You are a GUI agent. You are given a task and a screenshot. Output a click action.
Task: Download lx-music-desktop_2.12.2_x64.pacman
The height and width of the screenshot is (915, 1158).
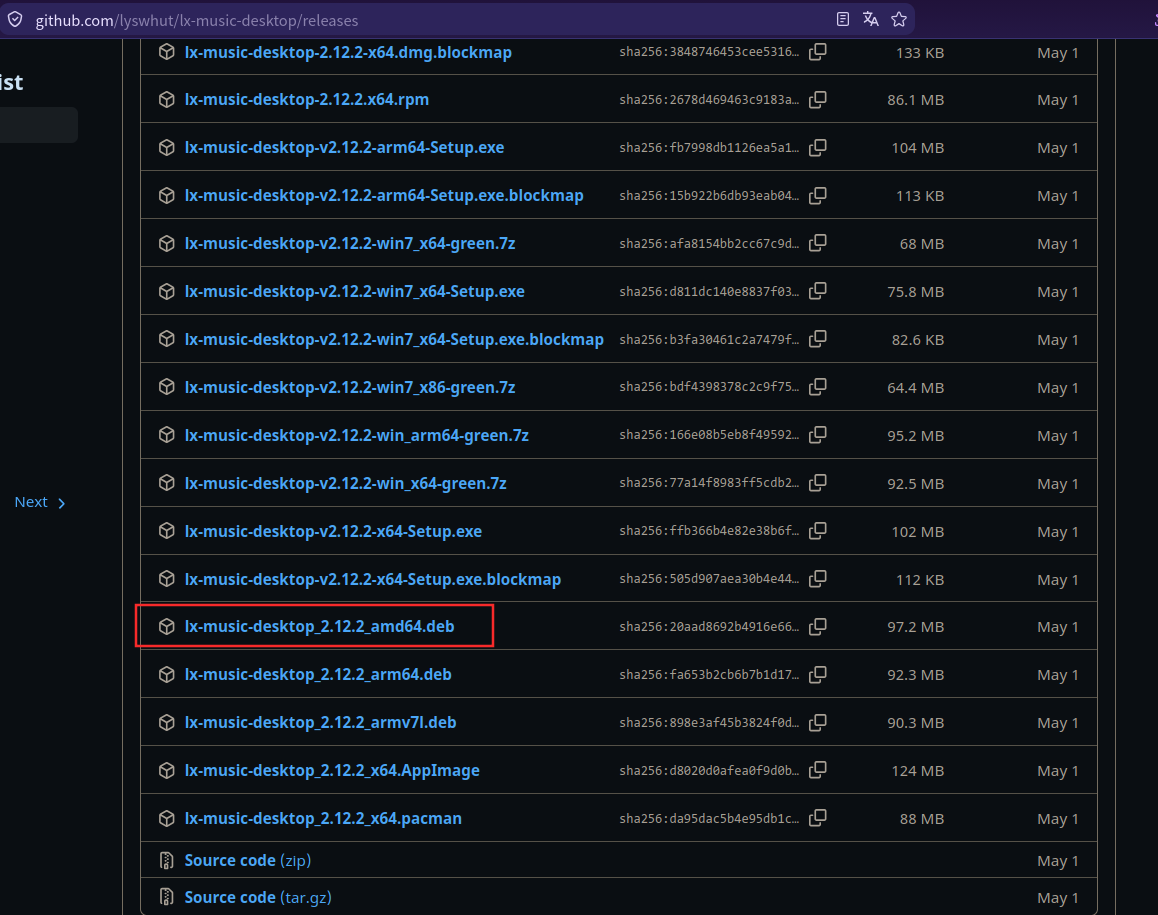(323, 818)
